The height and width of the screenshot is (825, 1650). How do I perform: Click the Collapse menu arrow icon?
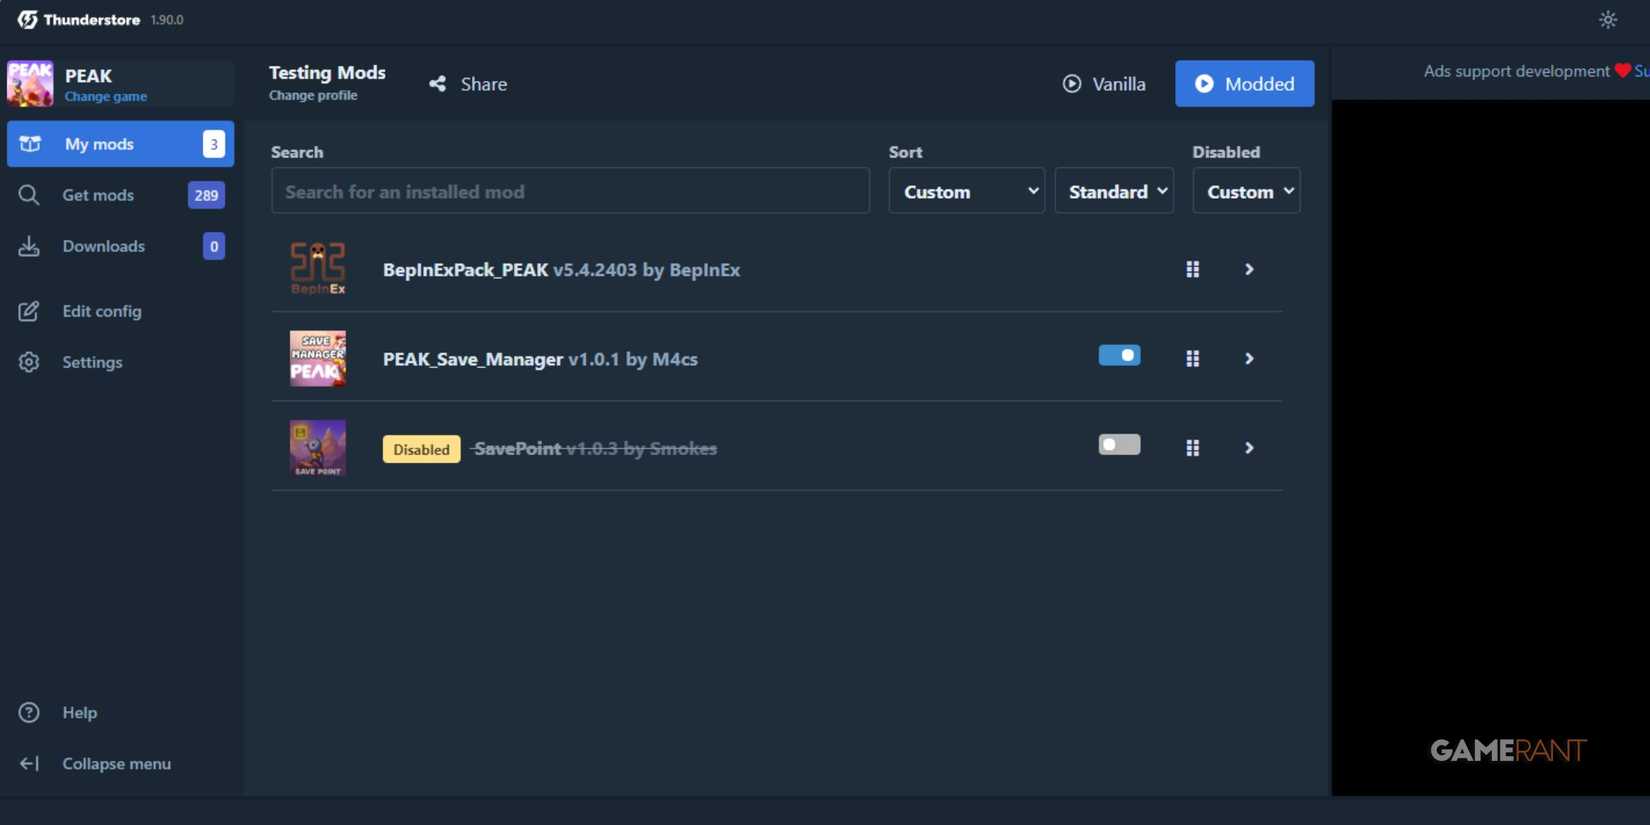pos(29,764)
